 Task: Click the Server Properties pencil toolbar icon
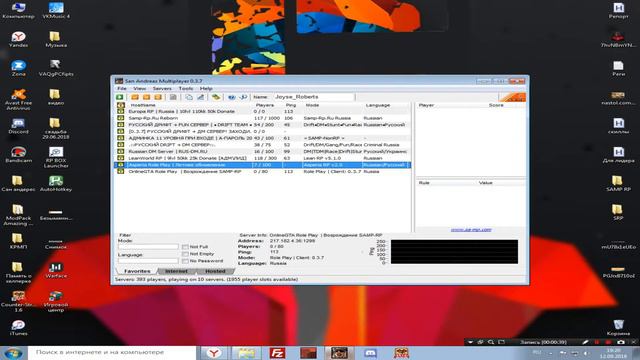coord(200,97)
